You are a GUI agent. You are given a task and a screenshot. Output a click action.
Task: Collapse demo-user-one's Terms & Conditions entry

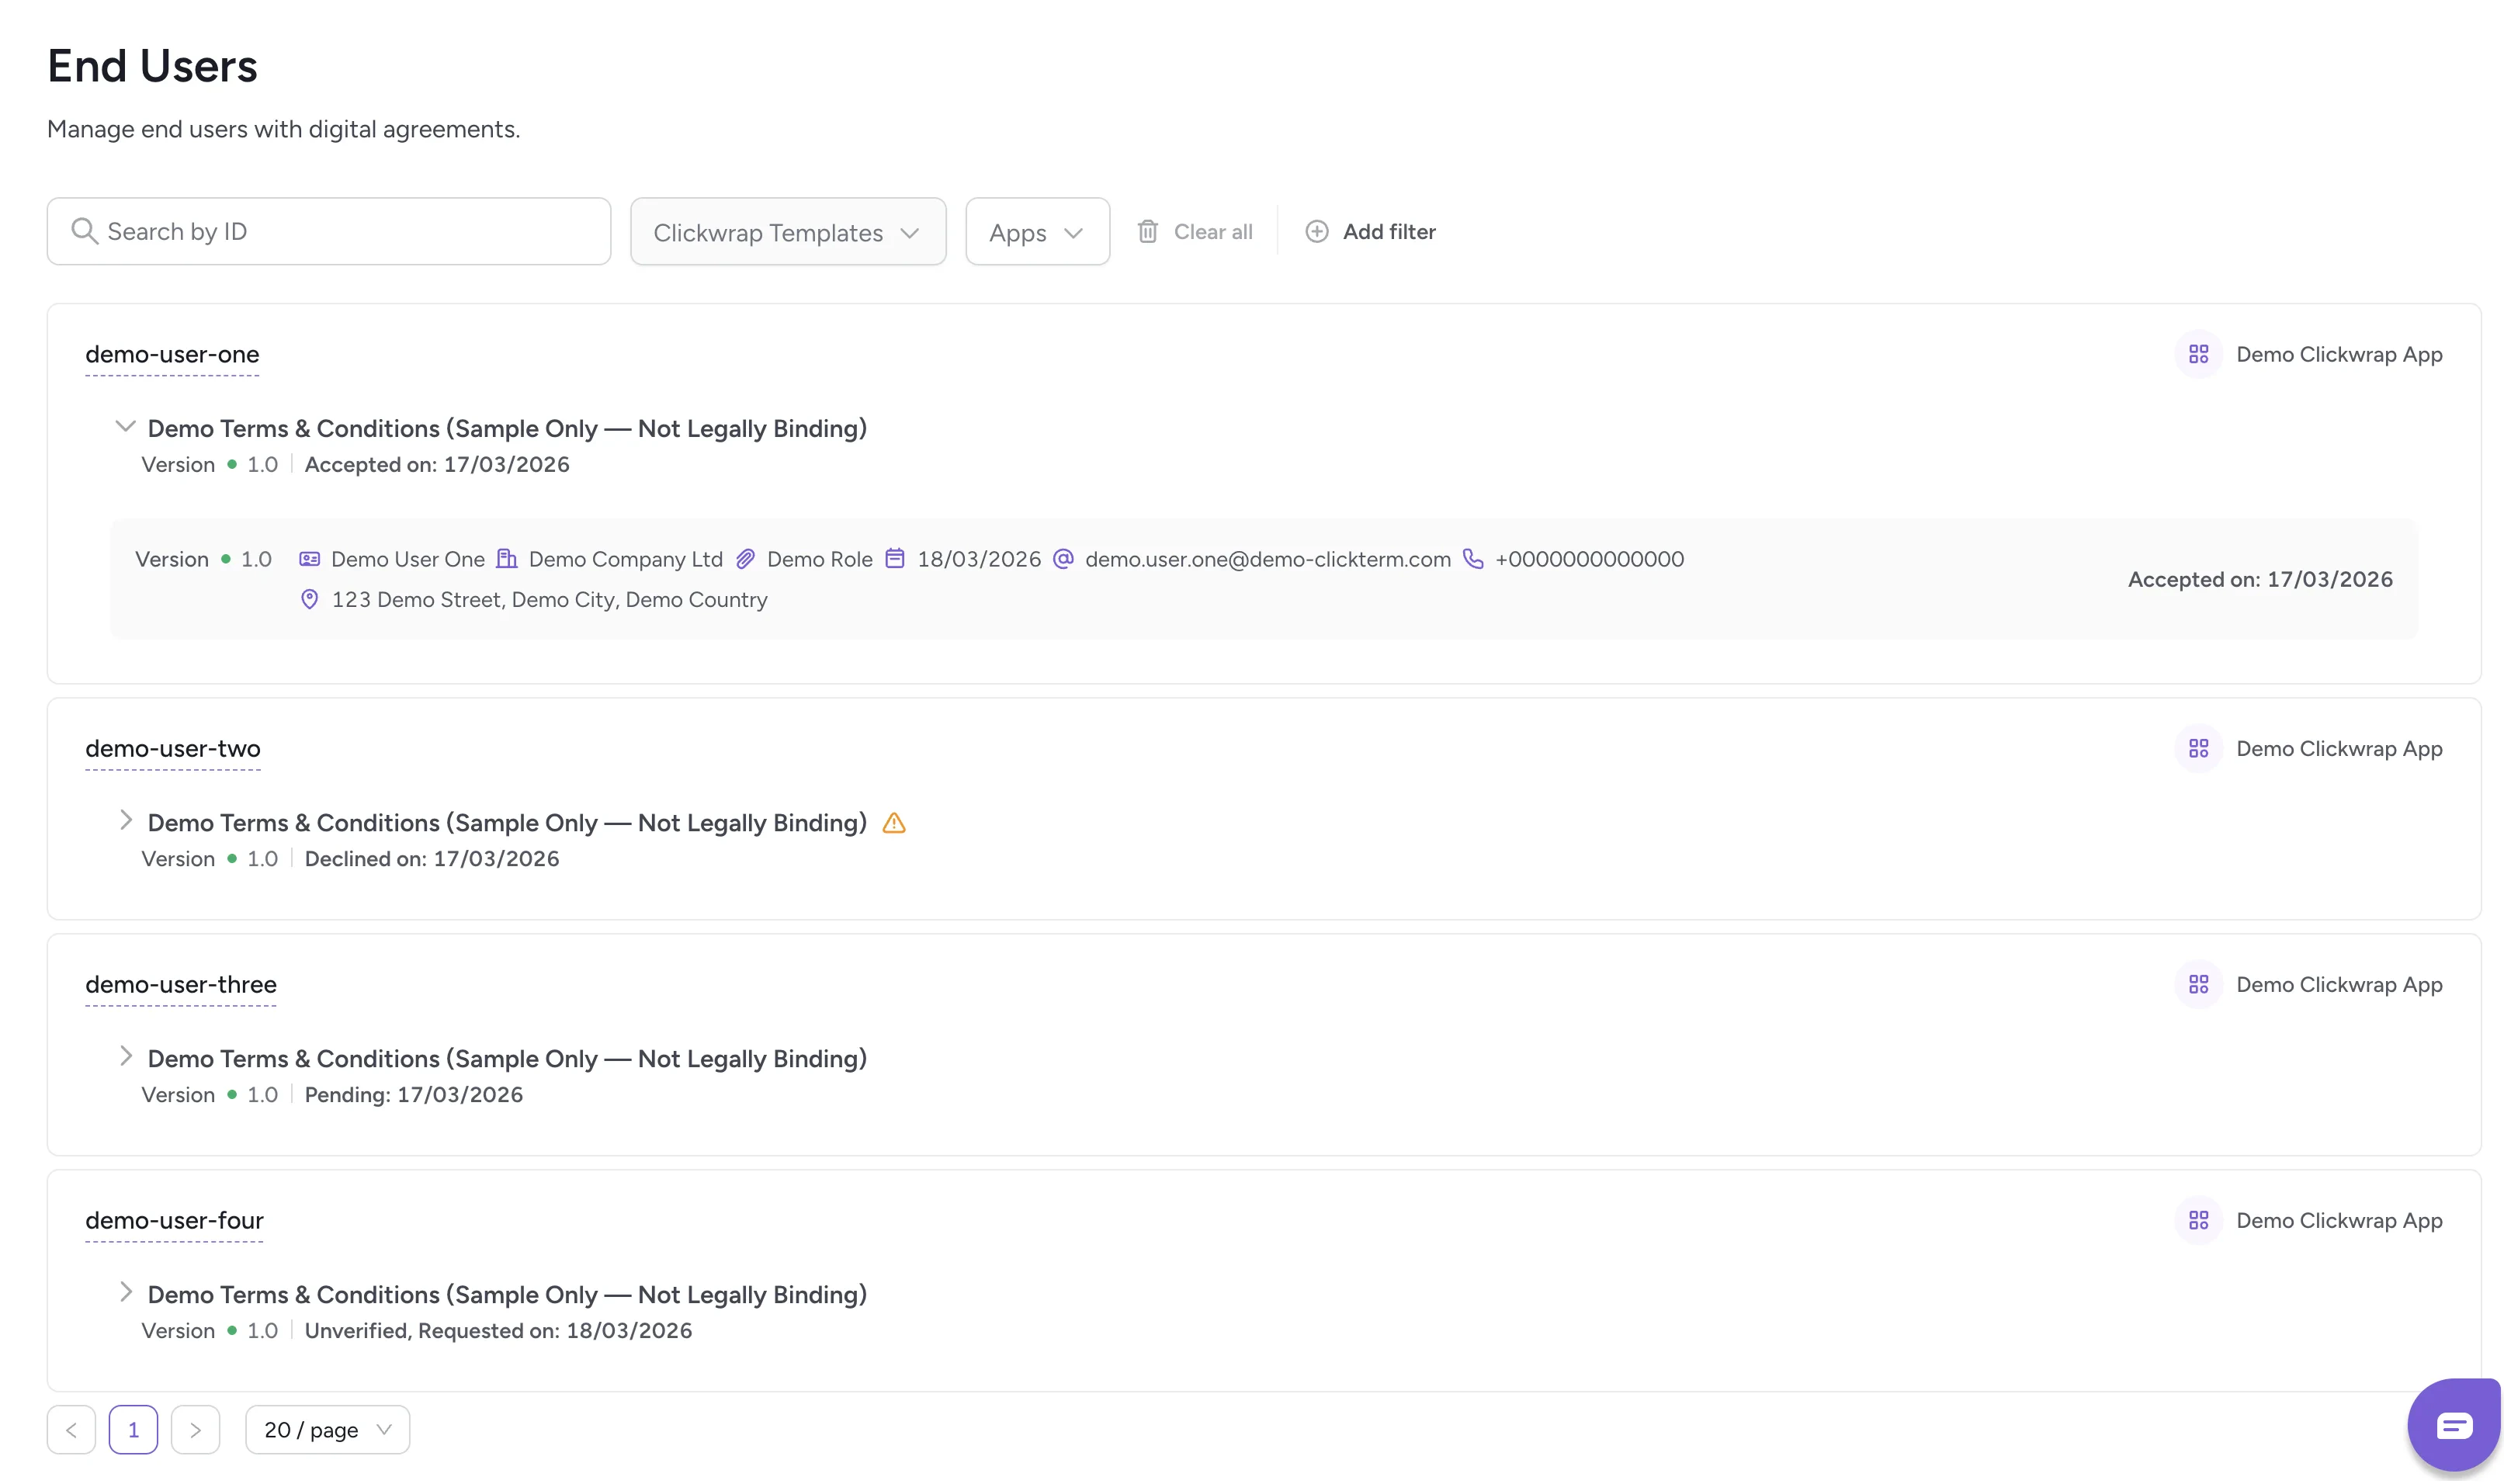pyautogui.click(x=126, y=426)
